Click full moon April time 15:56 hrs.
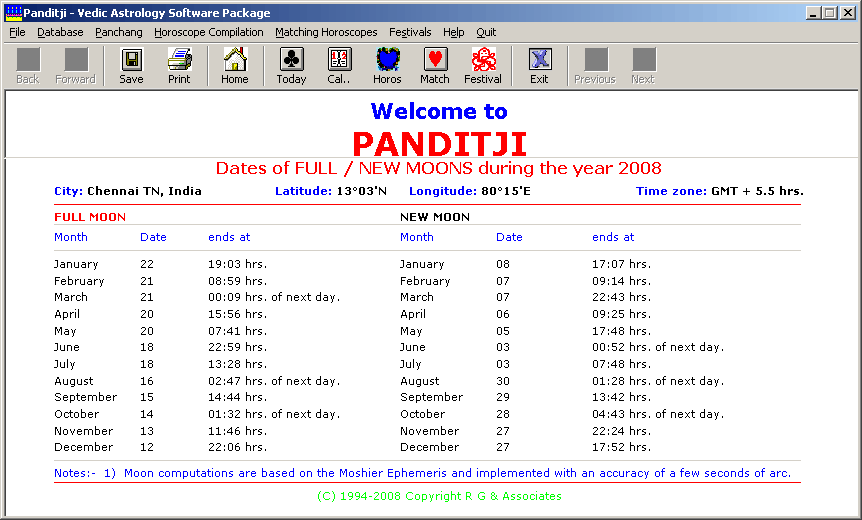 [237, 314]
